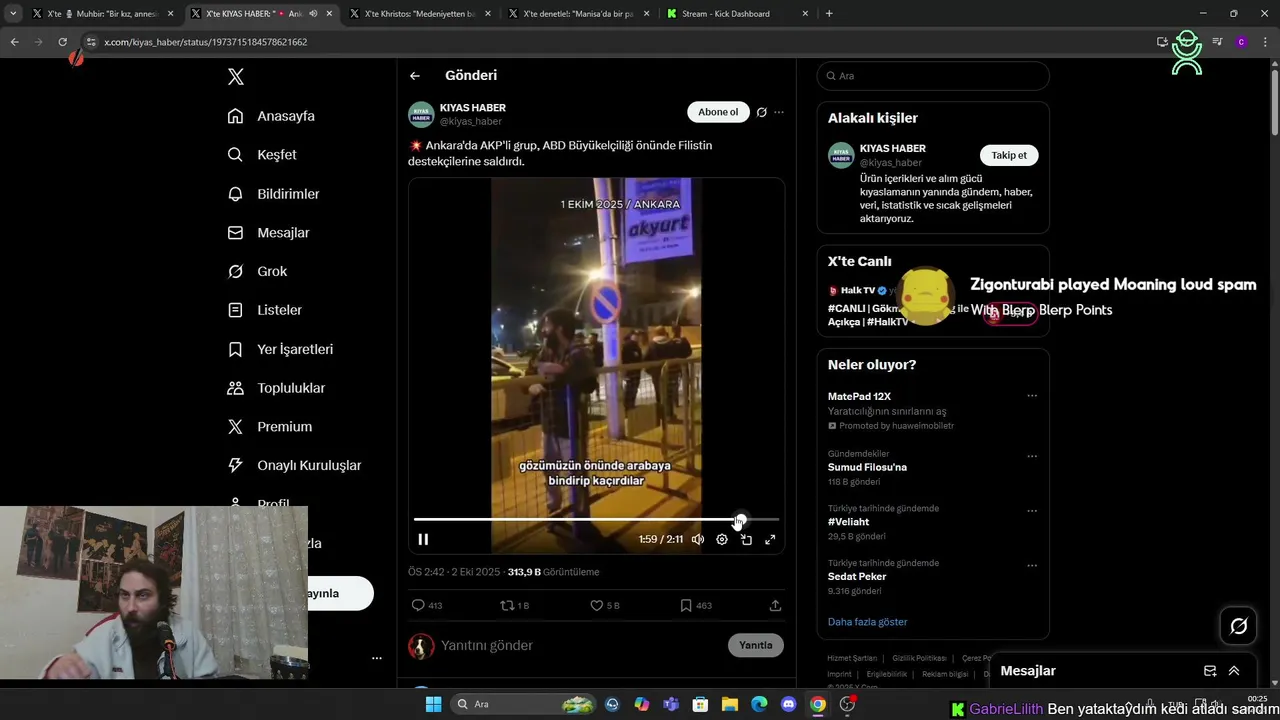
Task: Click the browser address bar URL
Action: (x=206, y=42)
